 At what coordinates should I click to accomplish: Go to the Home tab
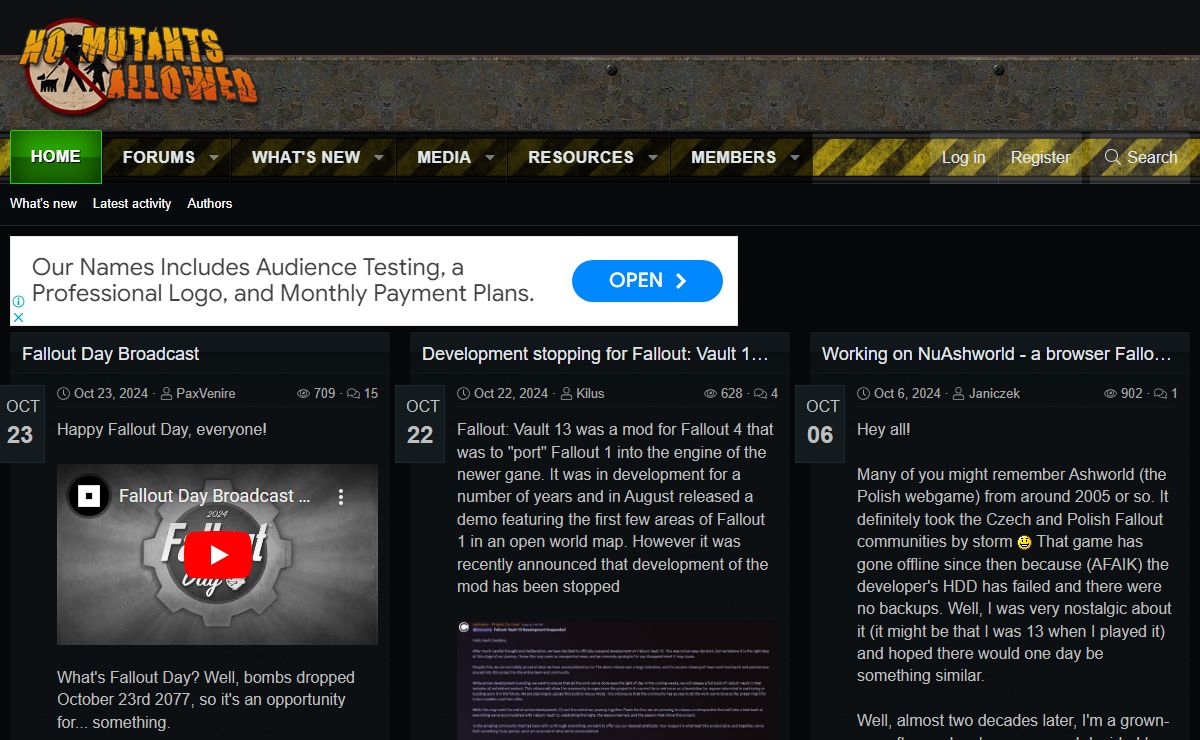coord(56,157)
